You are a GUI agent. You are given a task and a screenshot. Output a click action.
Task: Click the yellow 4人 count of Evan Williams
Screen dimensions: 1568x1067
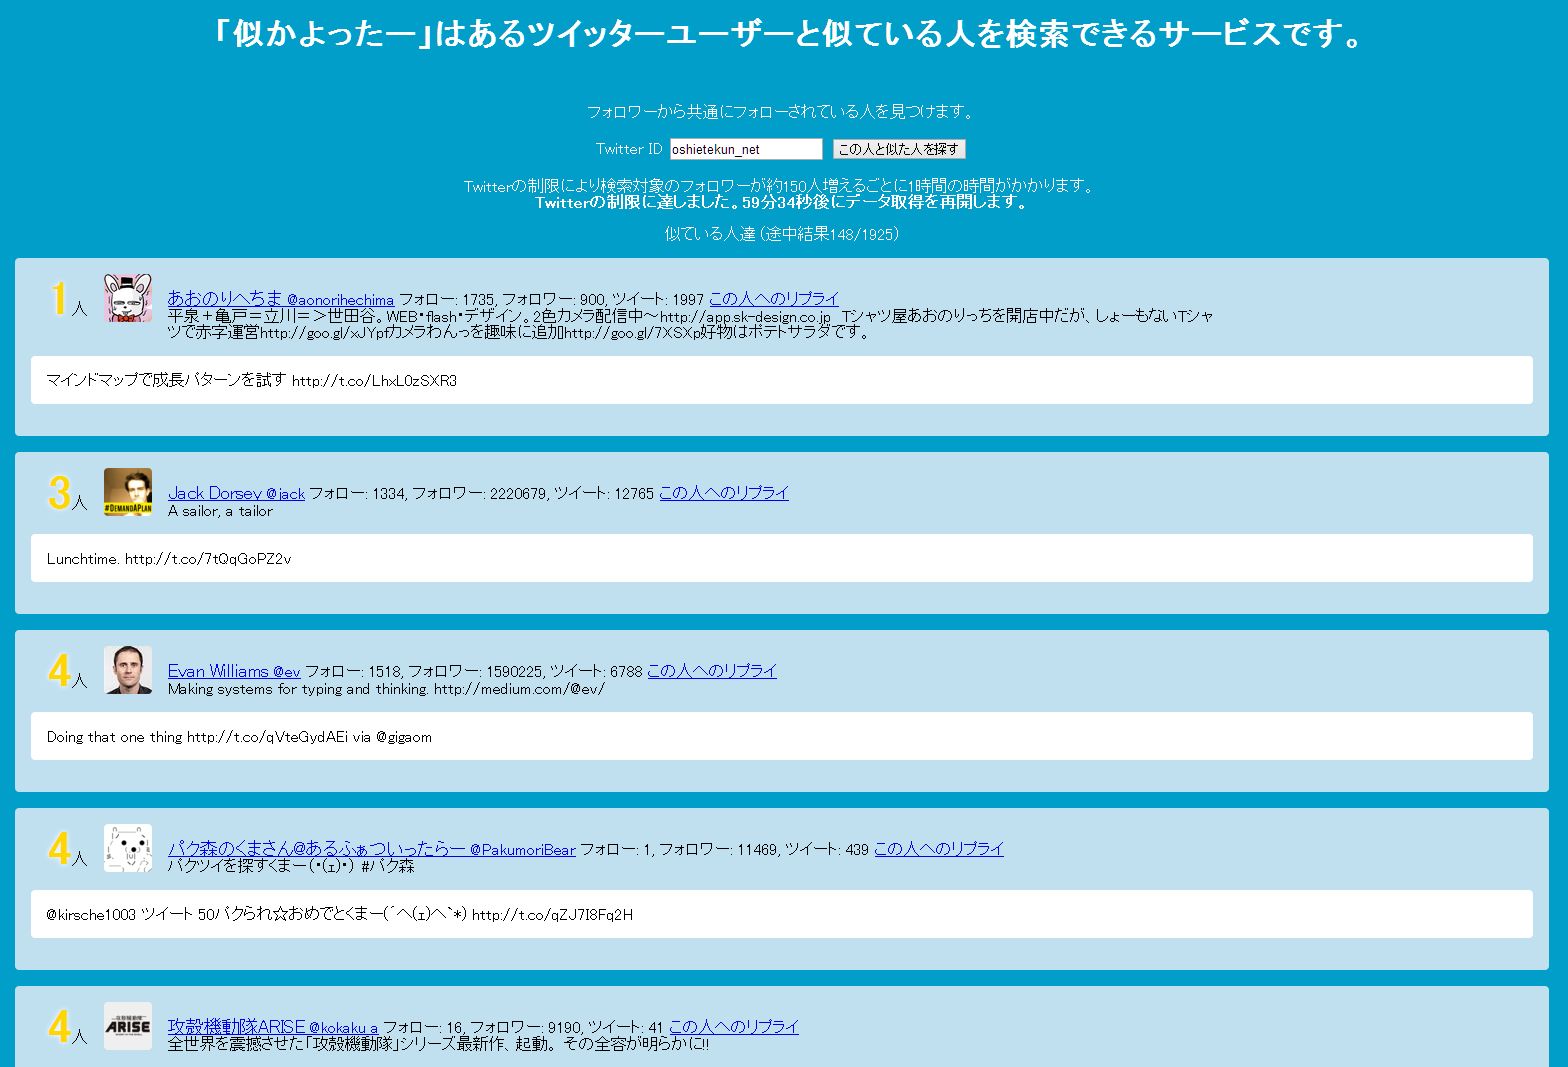pos(68,672)
